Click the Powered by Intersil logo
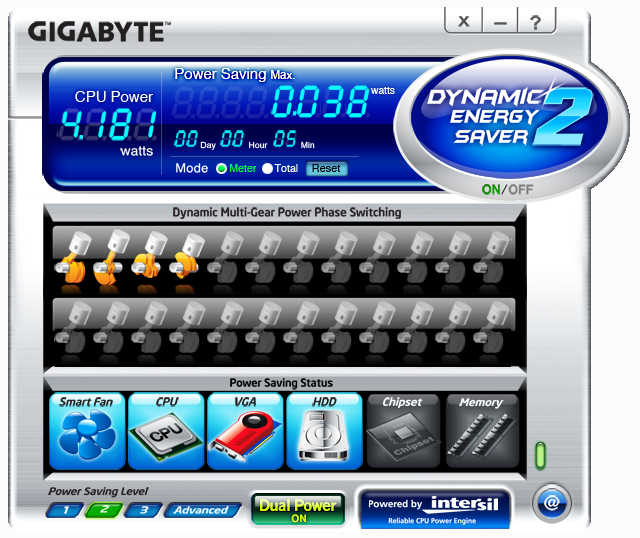Image resolution: width=640 pixels, height=538 pixels. [x=434, y=509]
